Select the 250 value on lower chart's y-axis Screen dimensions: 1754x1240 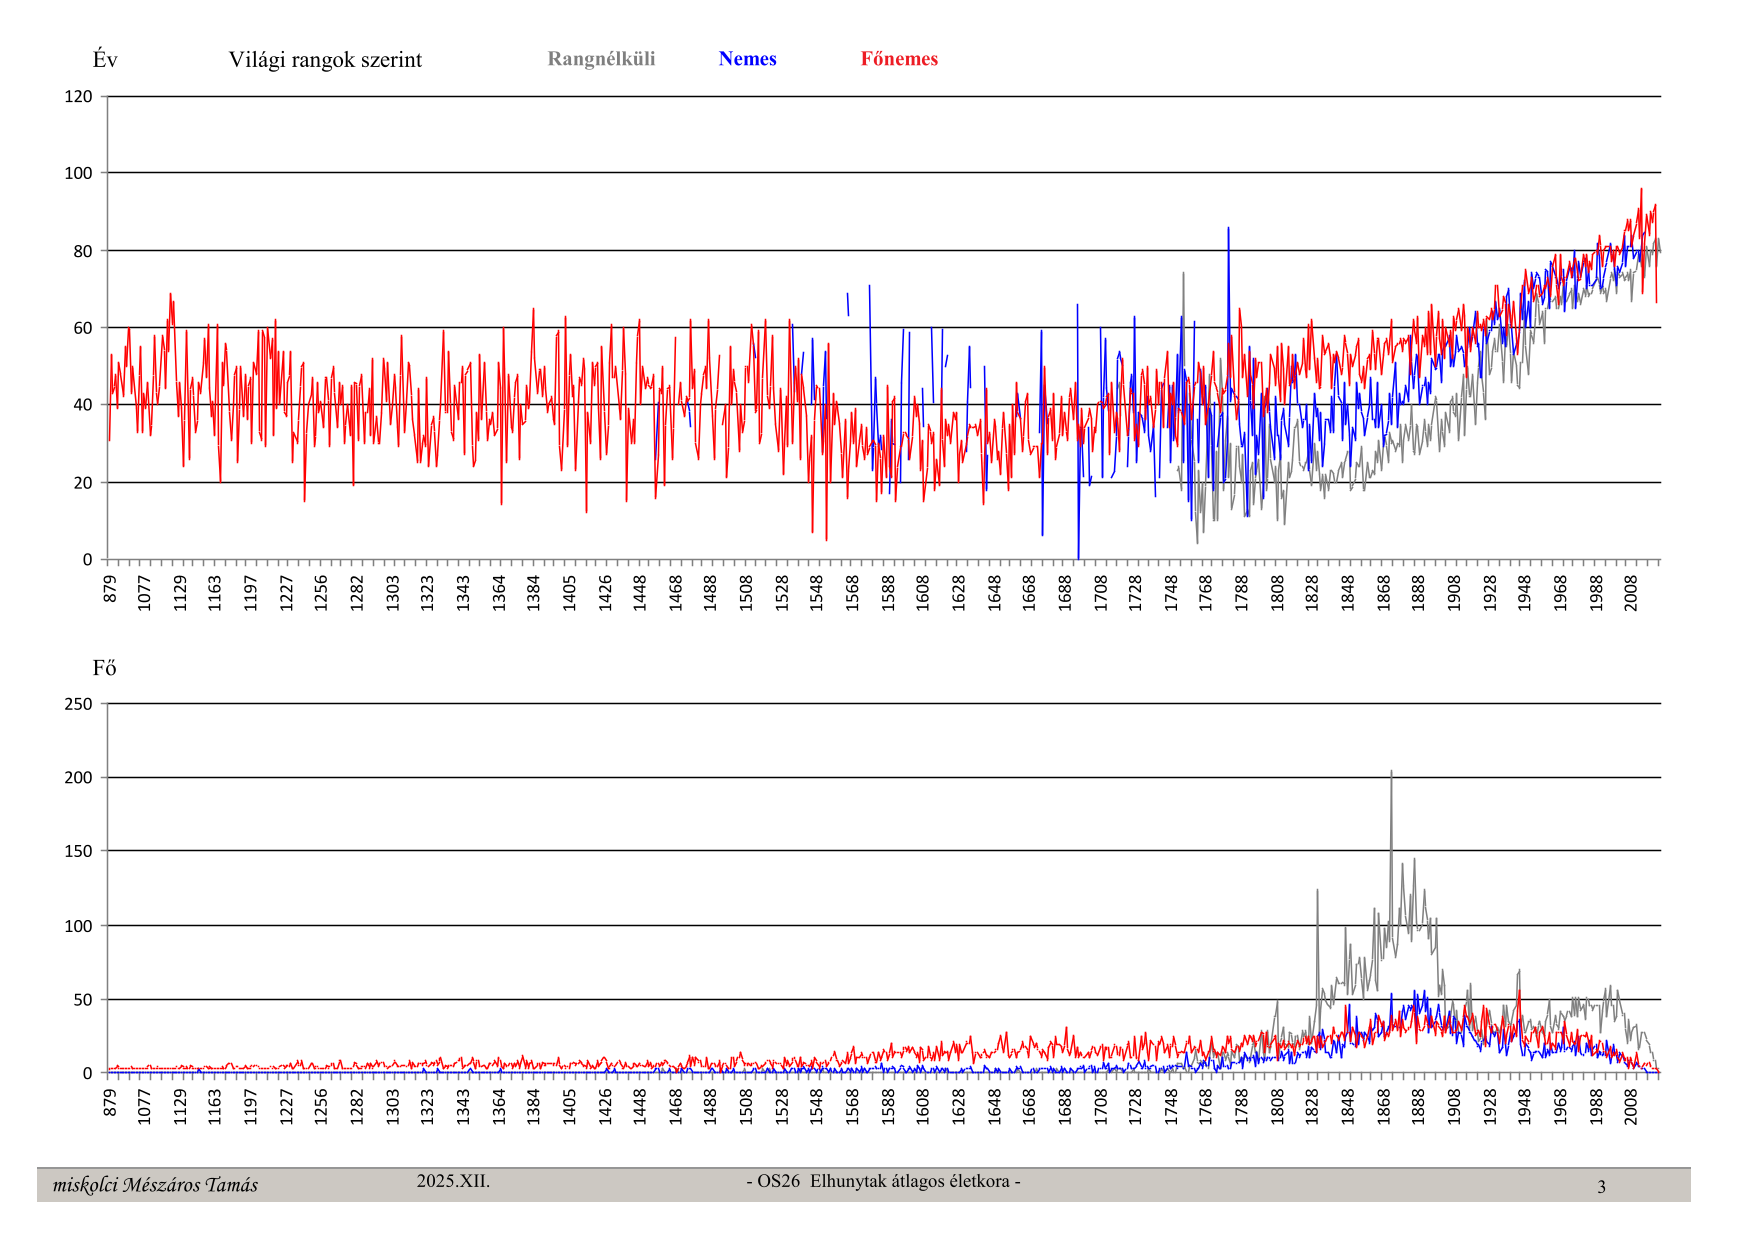point(78,704)
